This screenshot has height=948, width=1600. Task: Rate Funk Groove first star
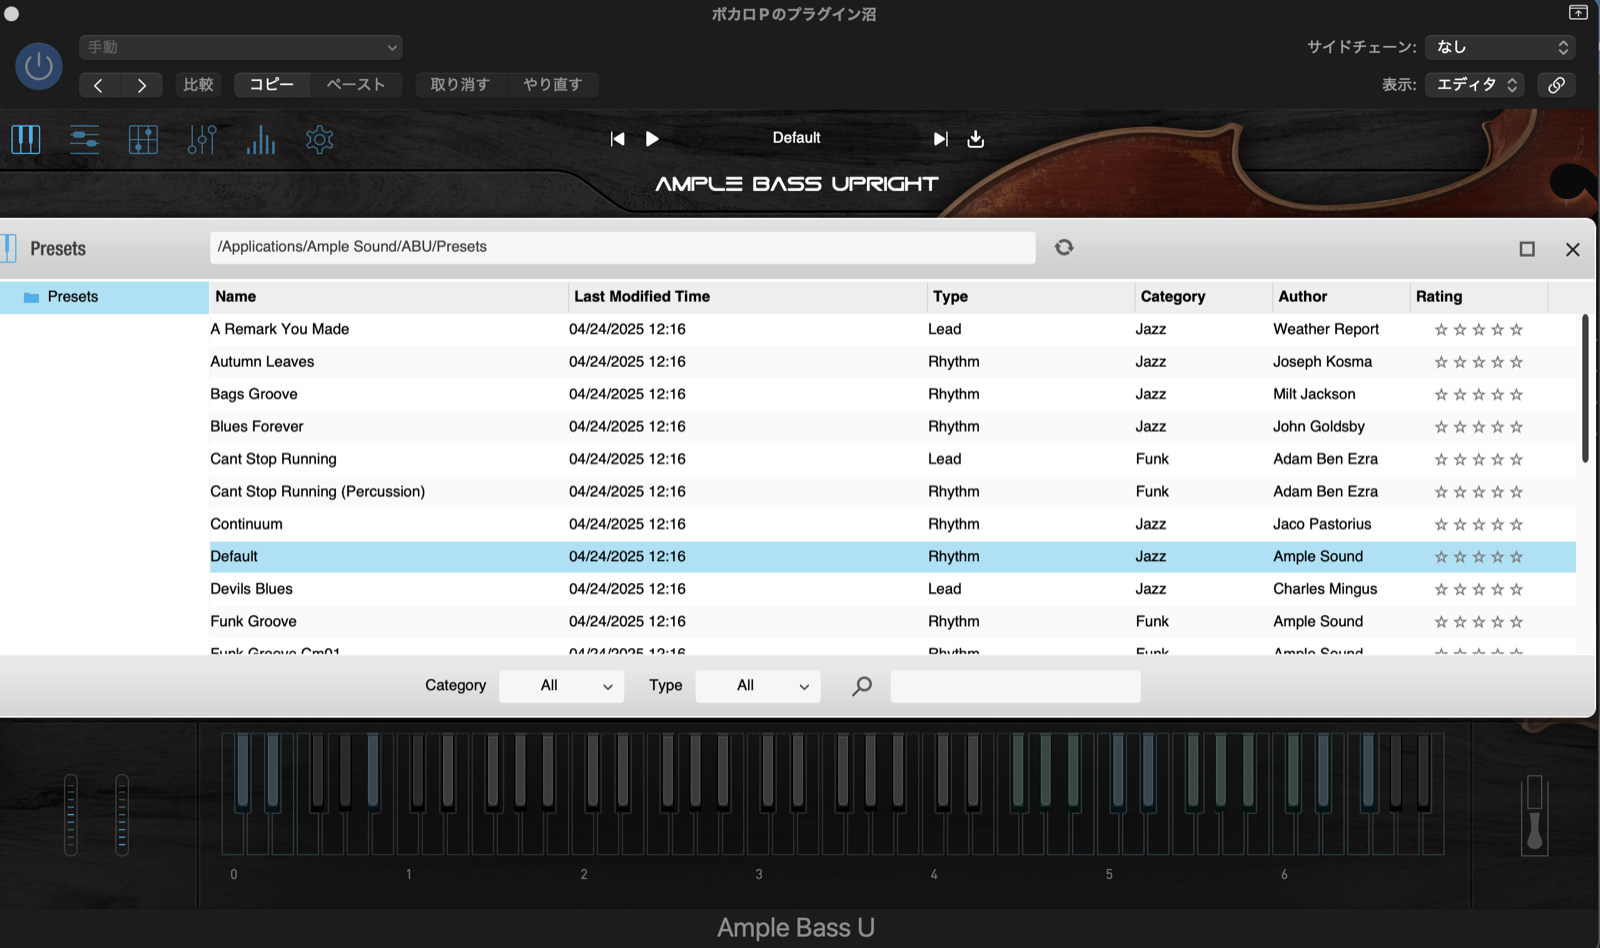[x=1441, y=622]
